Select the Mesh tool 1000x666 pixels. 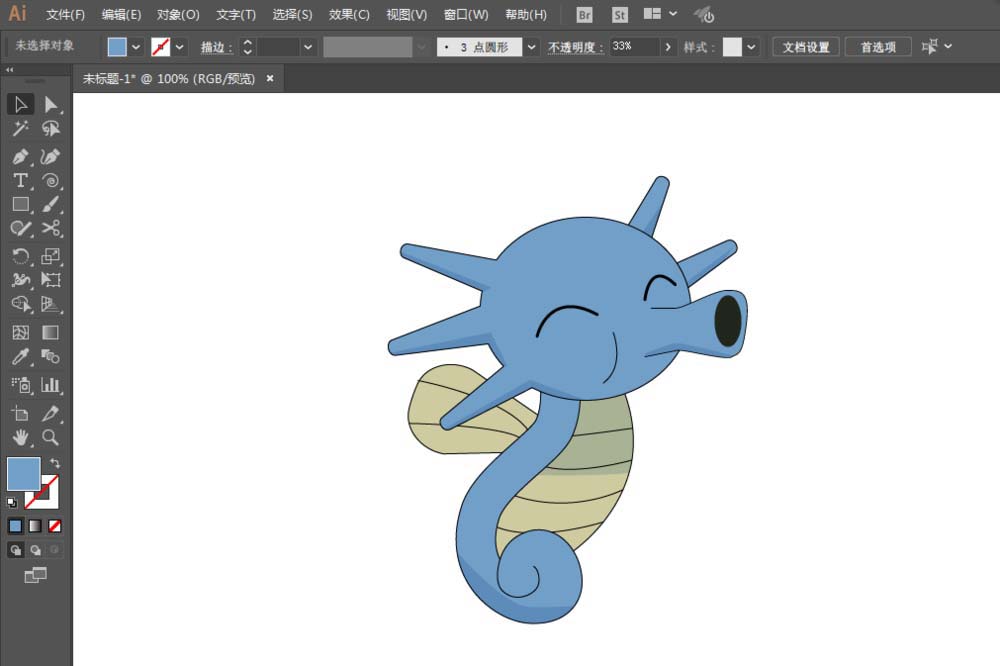pos(20,332)
